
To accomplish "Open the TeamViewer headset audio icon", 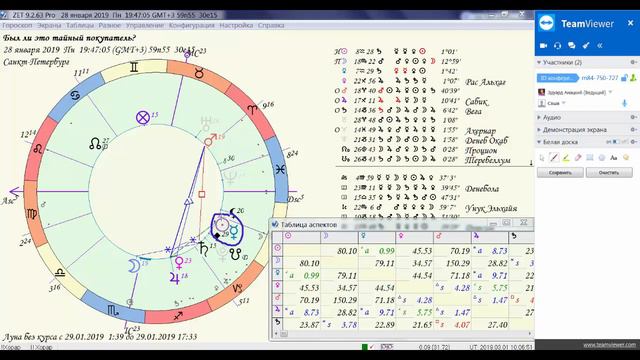I will [558, 46].
